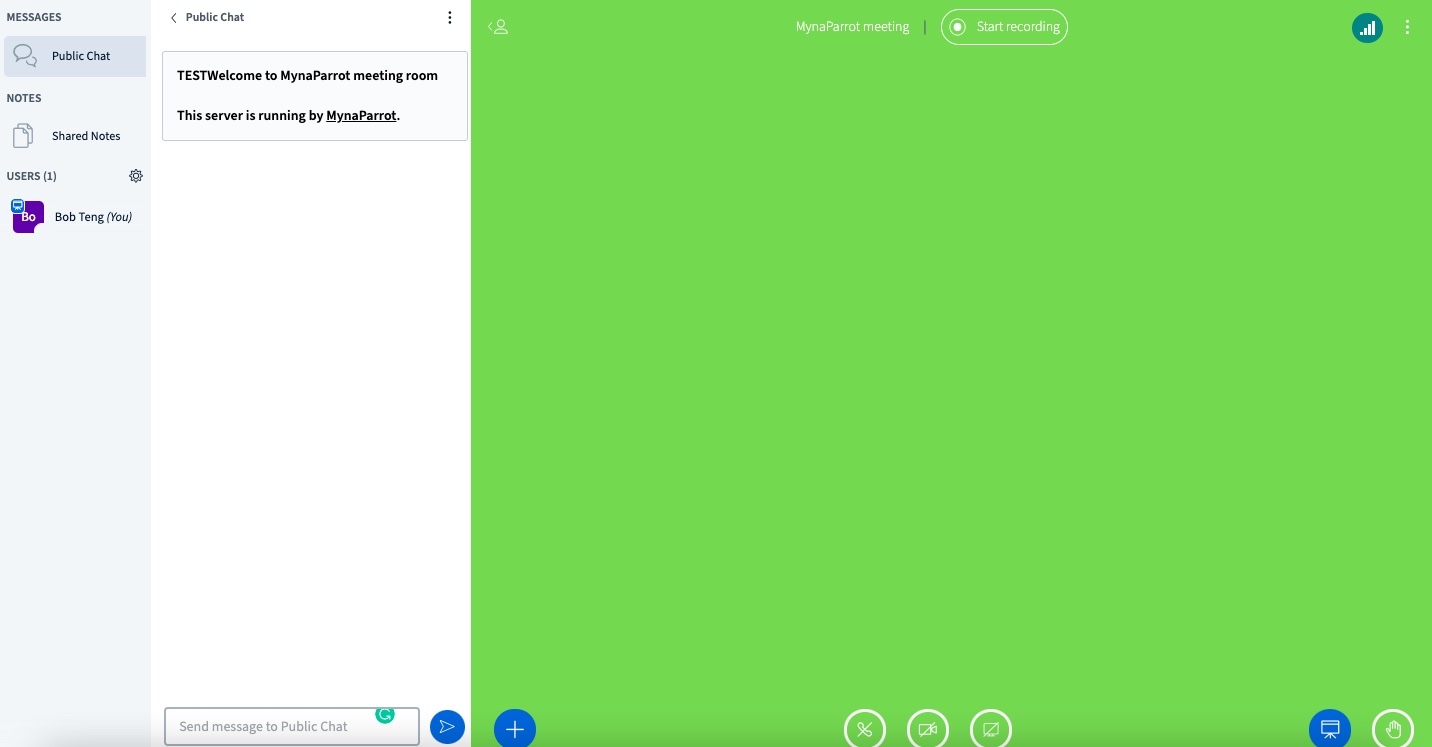This screenshot has height=747, width=1432.
Task: Click the MynaParrot meeting title
Action: click(852, 27)
